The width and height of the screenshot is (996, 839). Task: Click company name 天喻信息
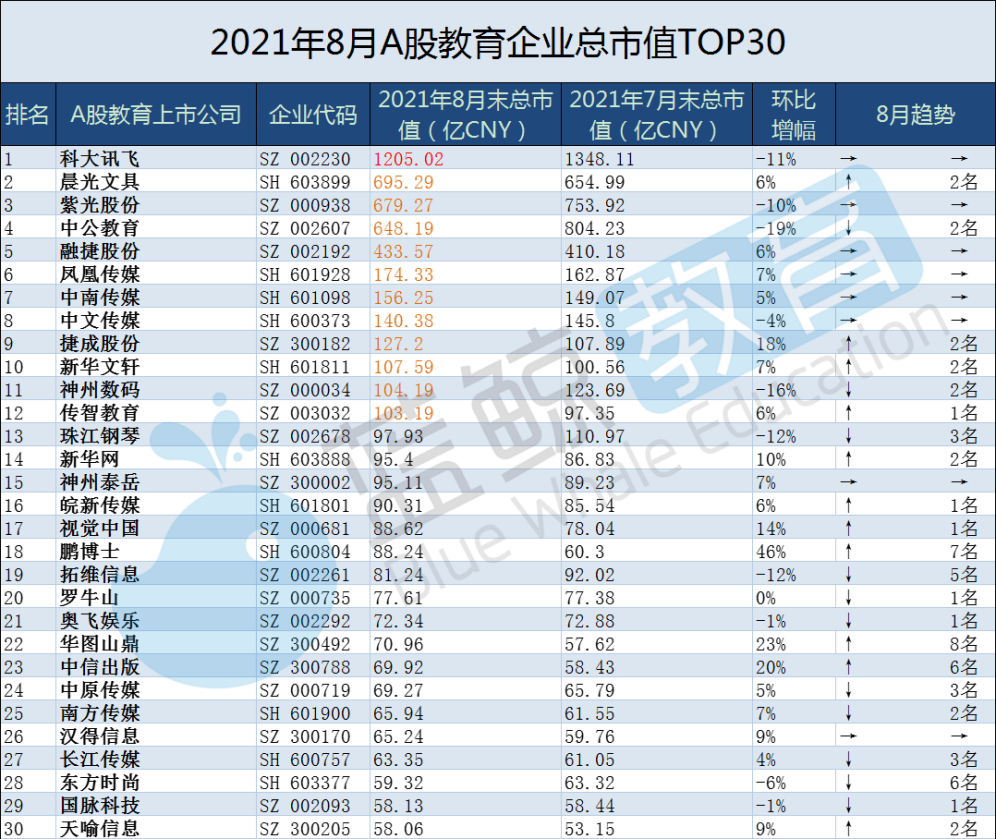click(99, 828)
